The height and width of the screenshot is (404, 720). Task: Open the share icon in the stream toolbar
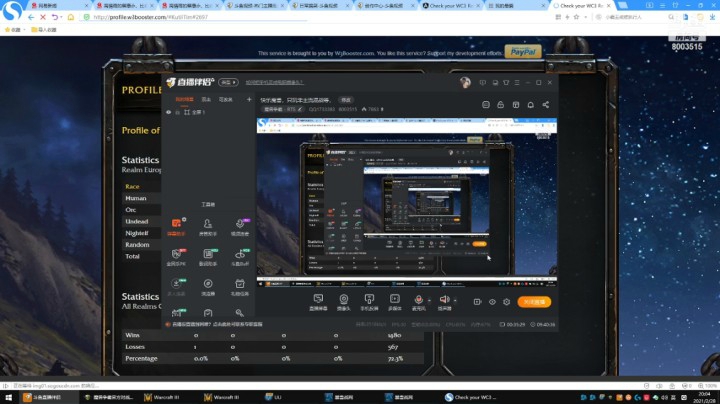pyautogui.click(x=546, y=105)
